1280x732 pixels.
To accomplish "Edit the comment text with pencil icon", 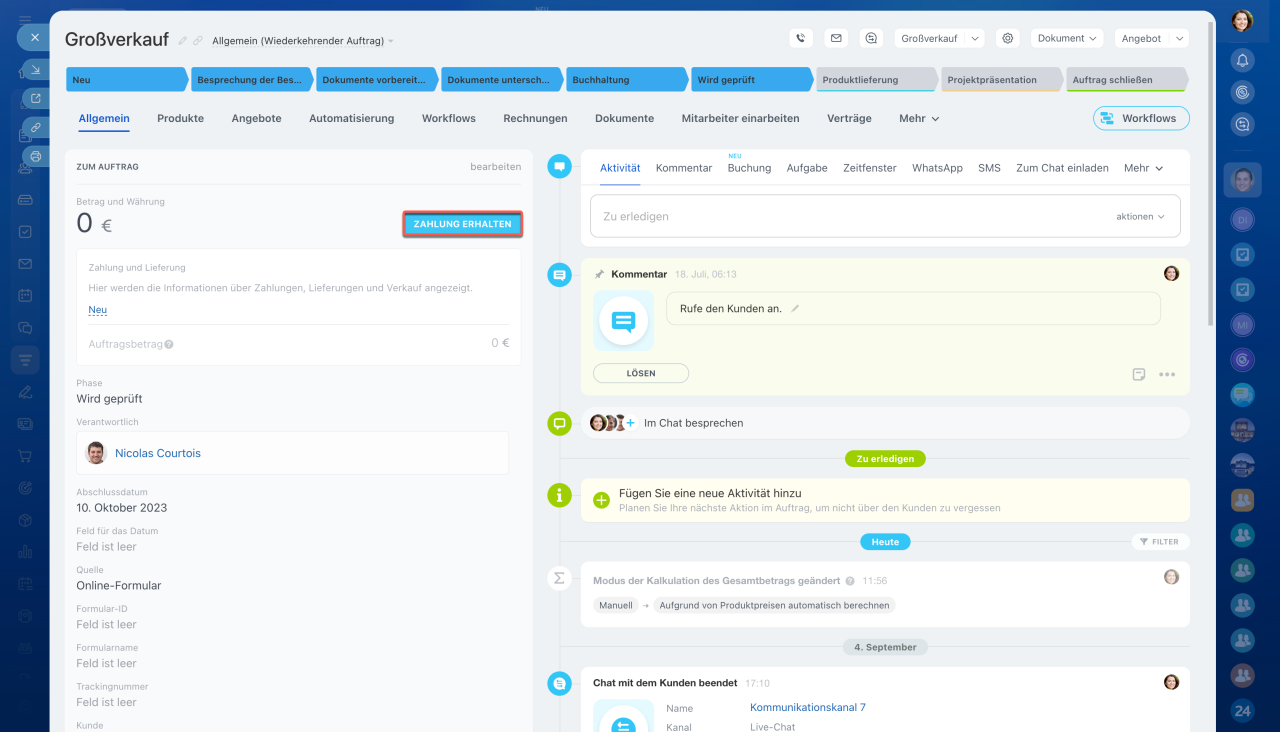I will [x=795, y=309].
